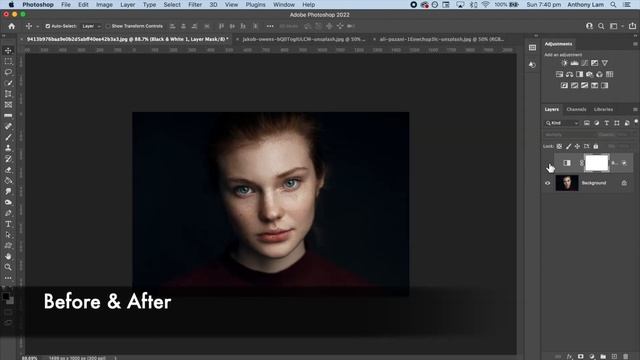640x360 pixels.
Task: Select the Lasso tool
Action: click(8, 72)
